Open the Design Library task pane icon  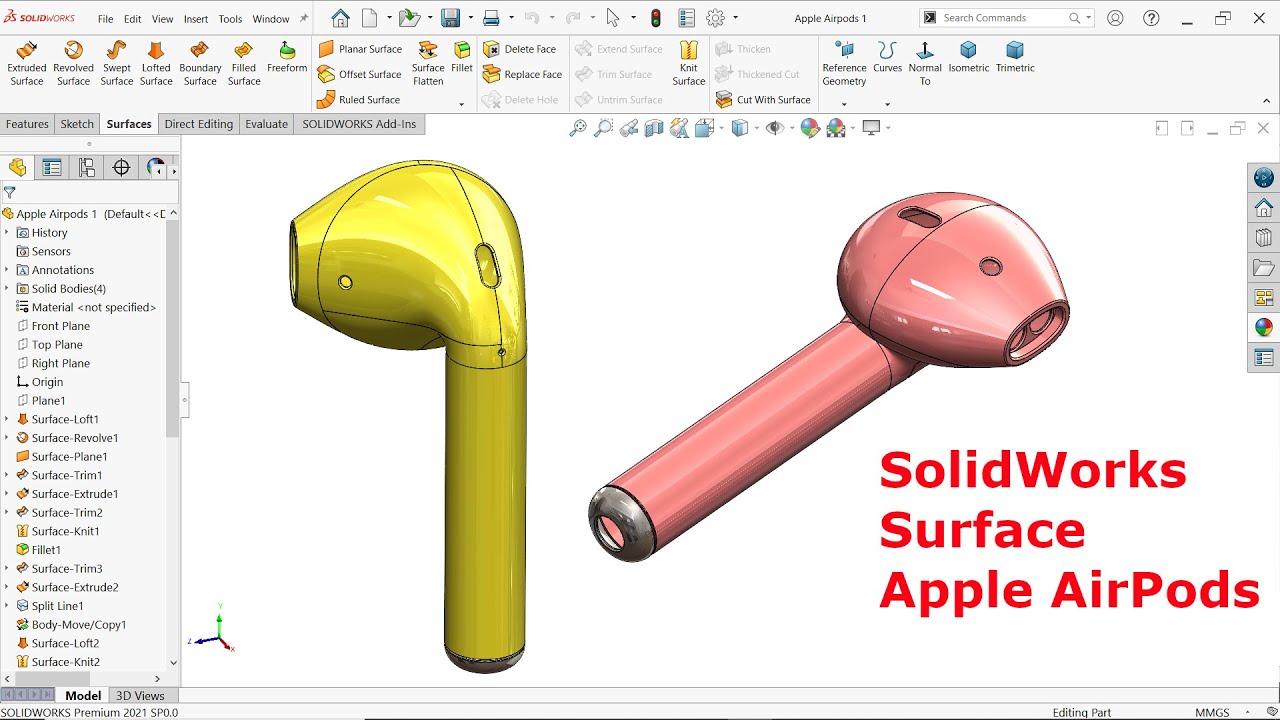[x=1264, y=238]
